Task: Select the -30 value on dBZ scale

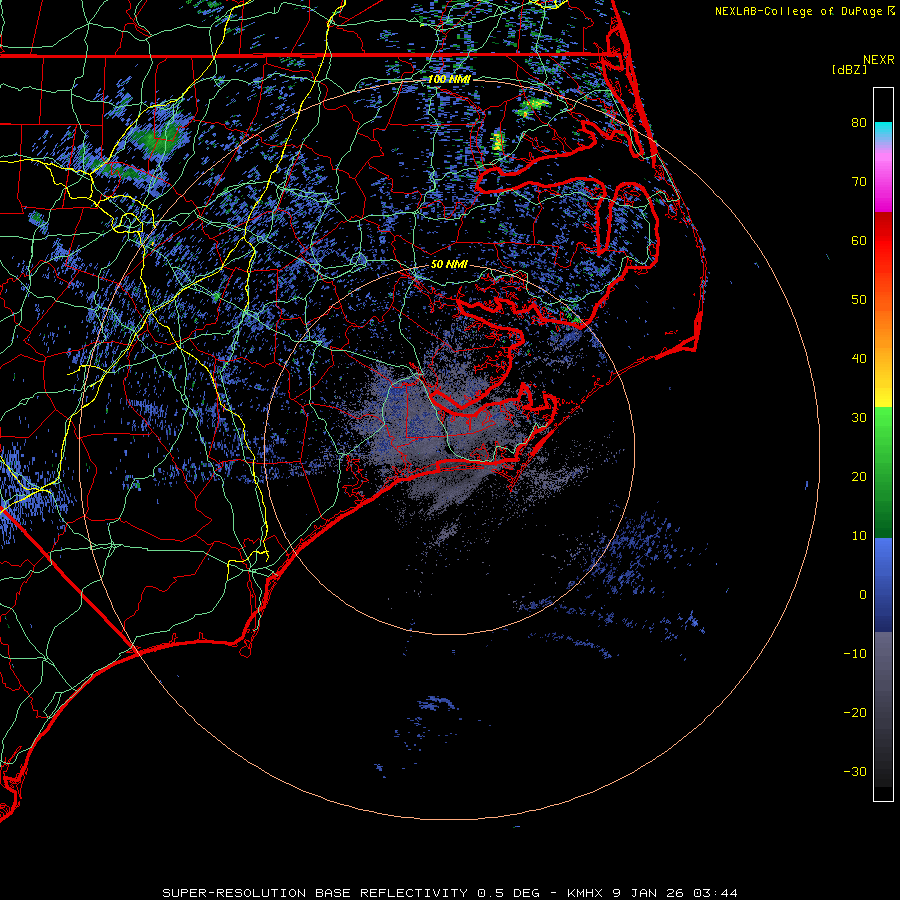Action: (855, 772)
